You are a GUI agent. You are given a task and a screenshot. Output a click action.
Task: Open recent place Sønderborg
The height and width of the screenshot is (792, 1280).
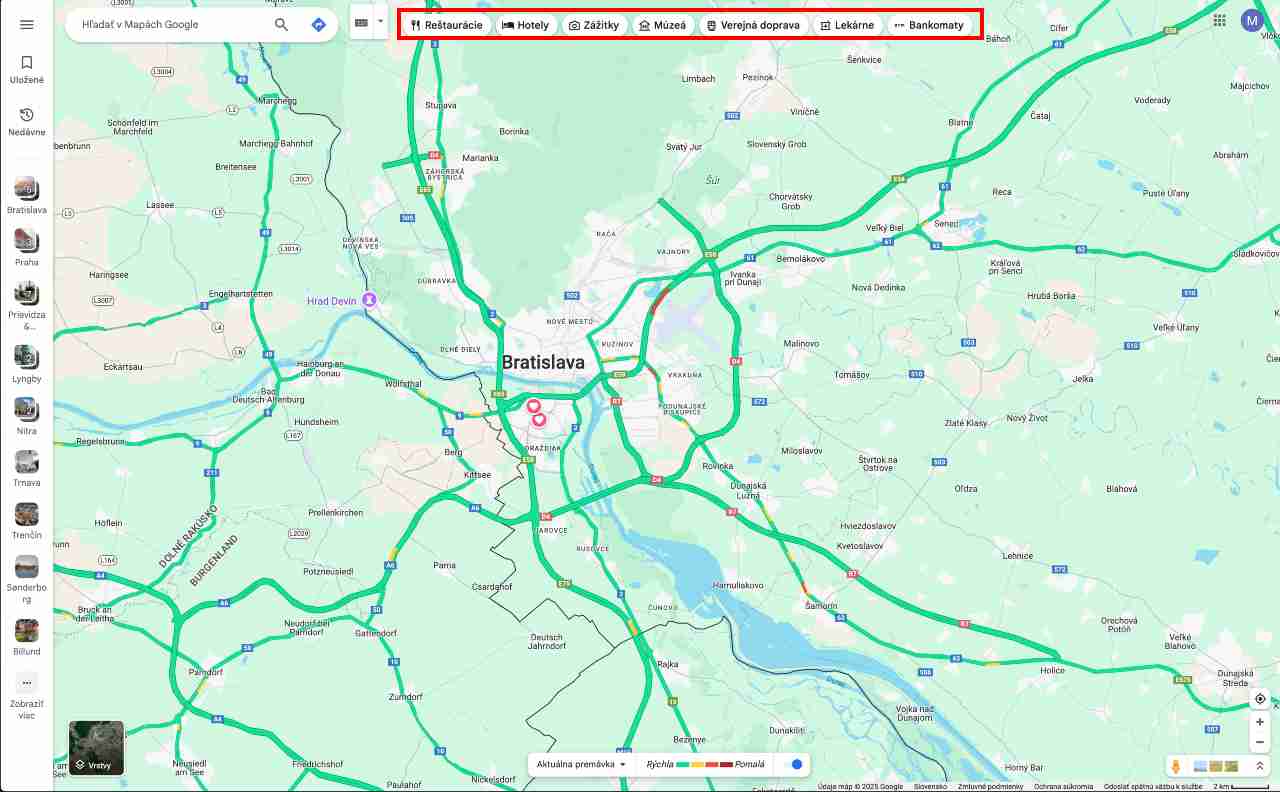[27, 579]
